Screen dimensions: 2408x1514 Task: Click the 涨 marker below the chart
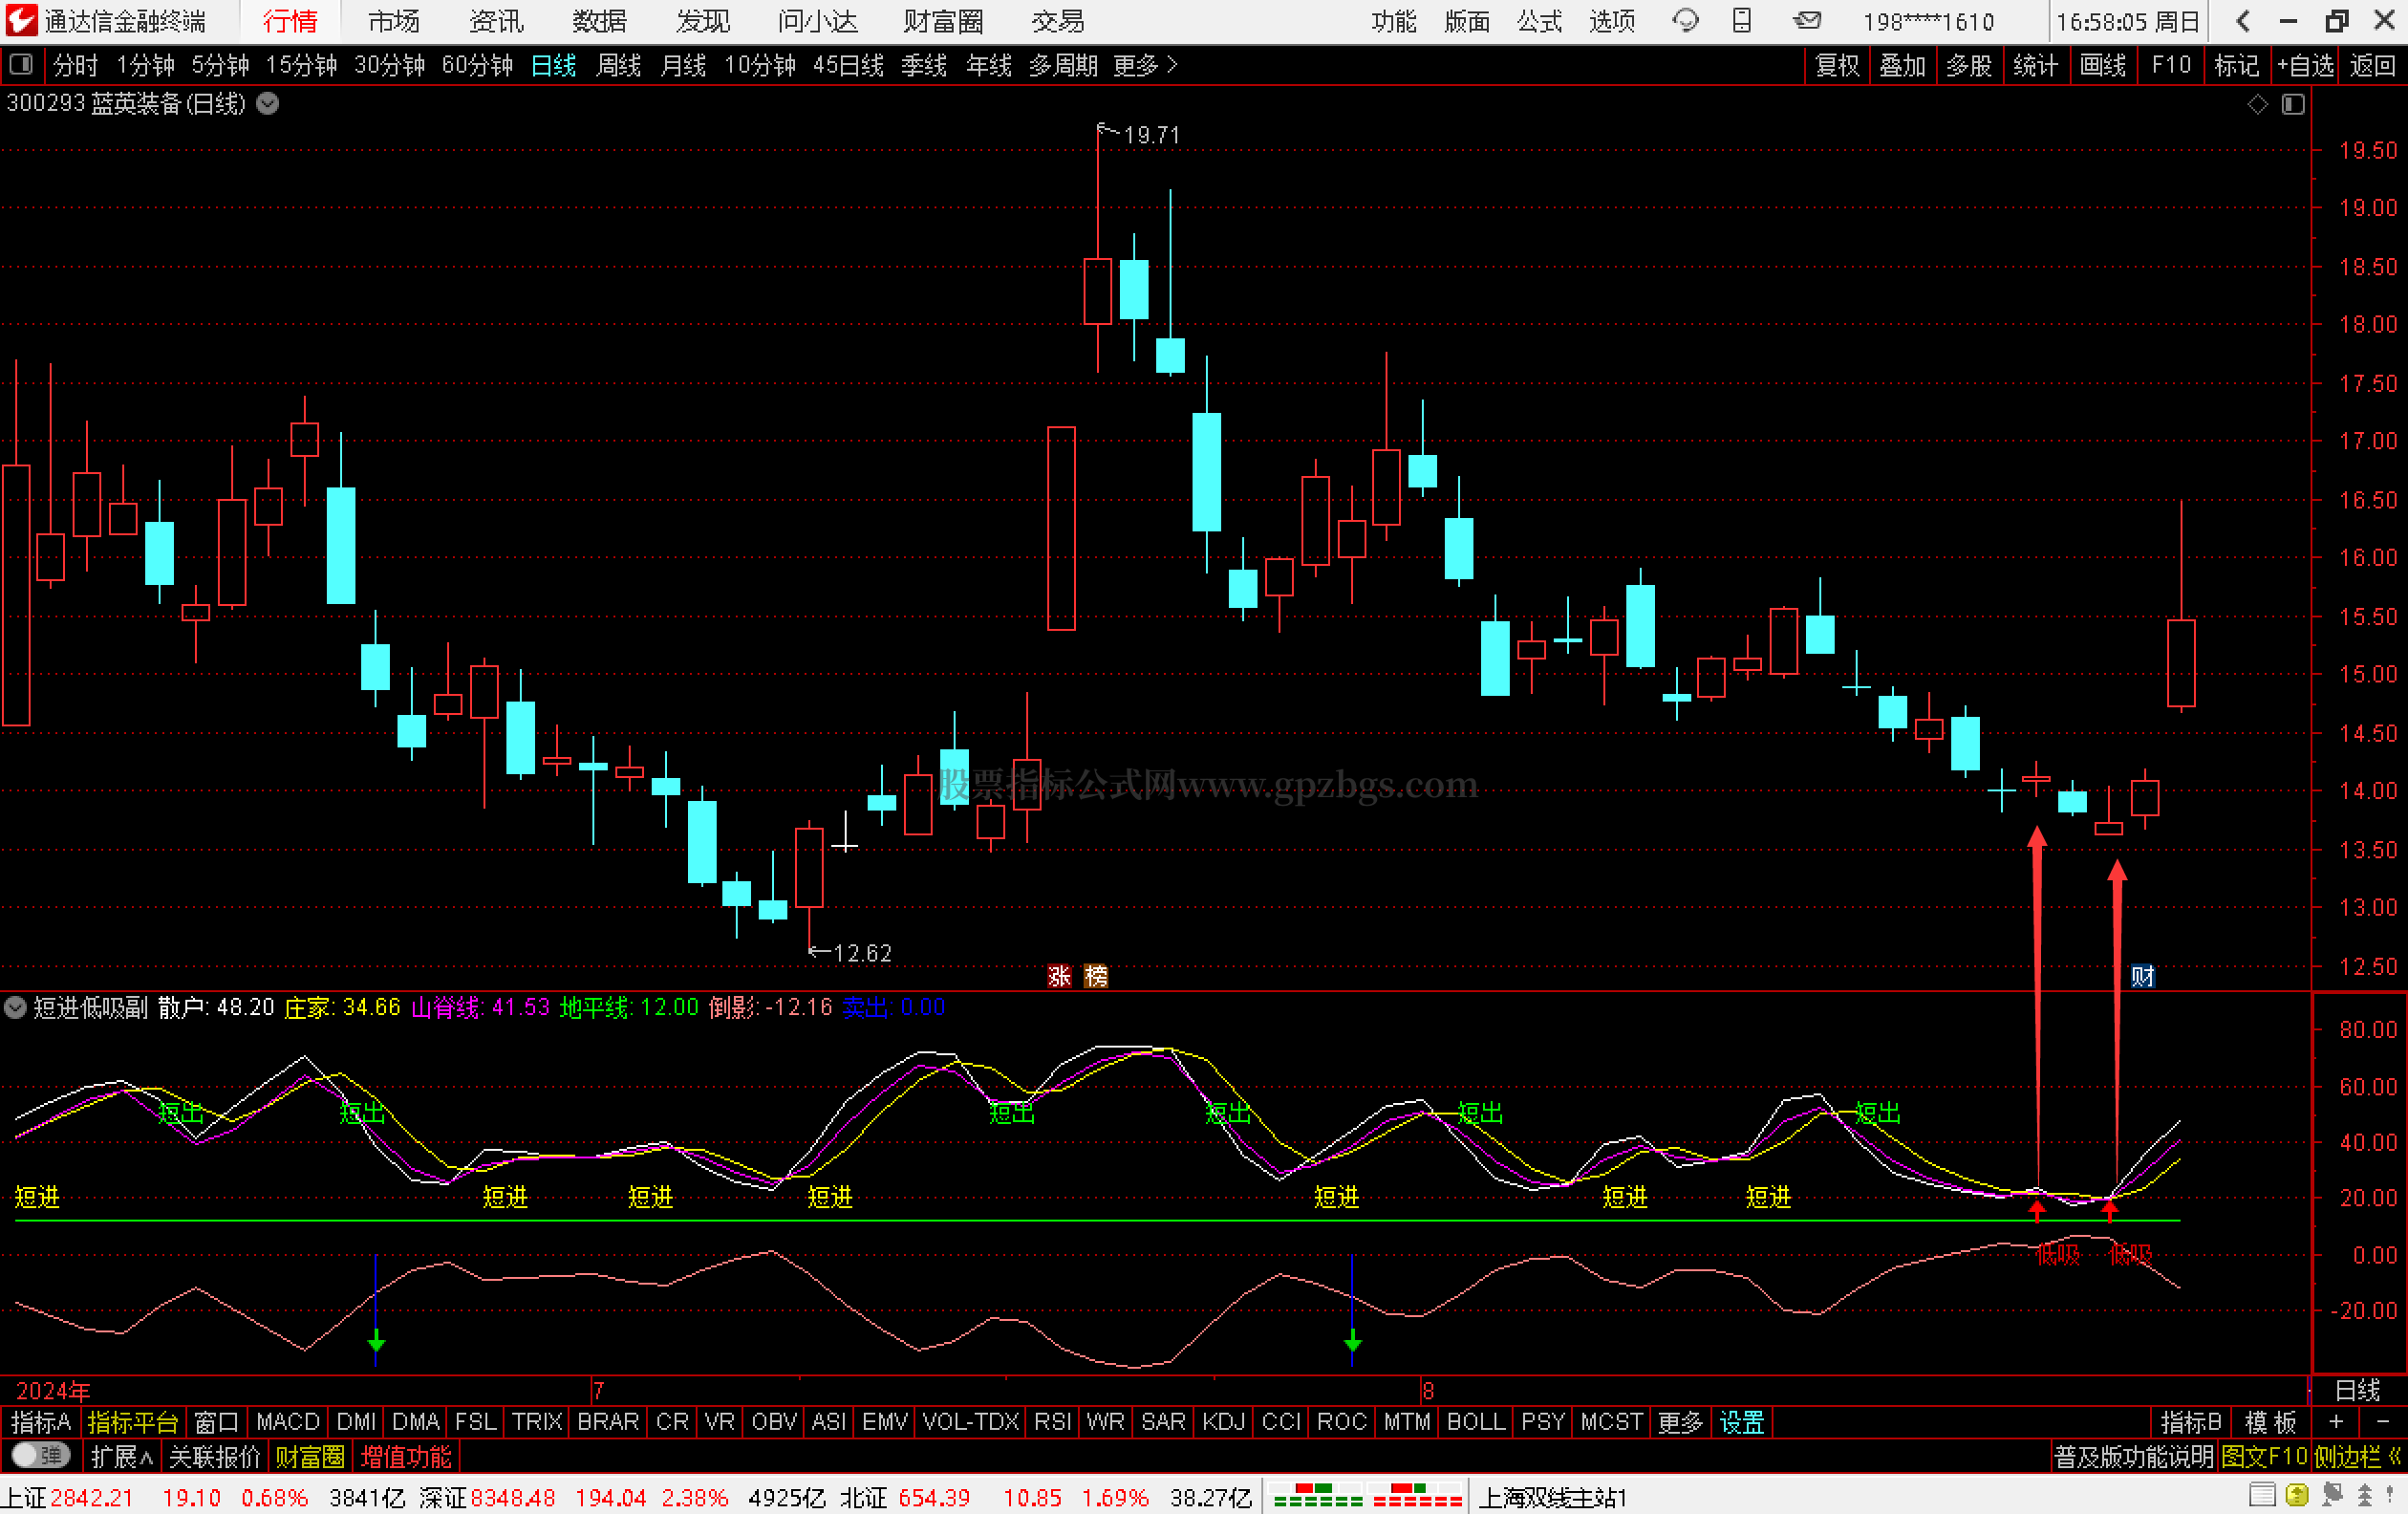point(1059,976)
